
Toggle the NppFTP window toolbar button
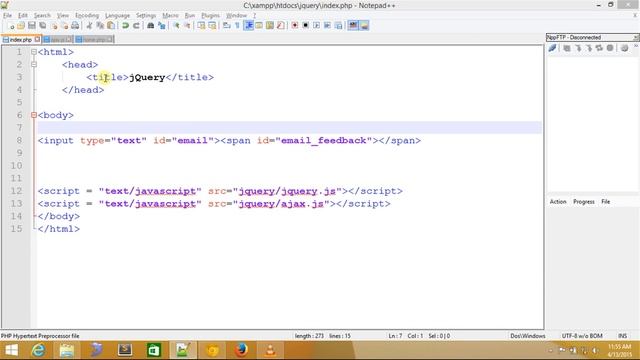pos(364,26)
